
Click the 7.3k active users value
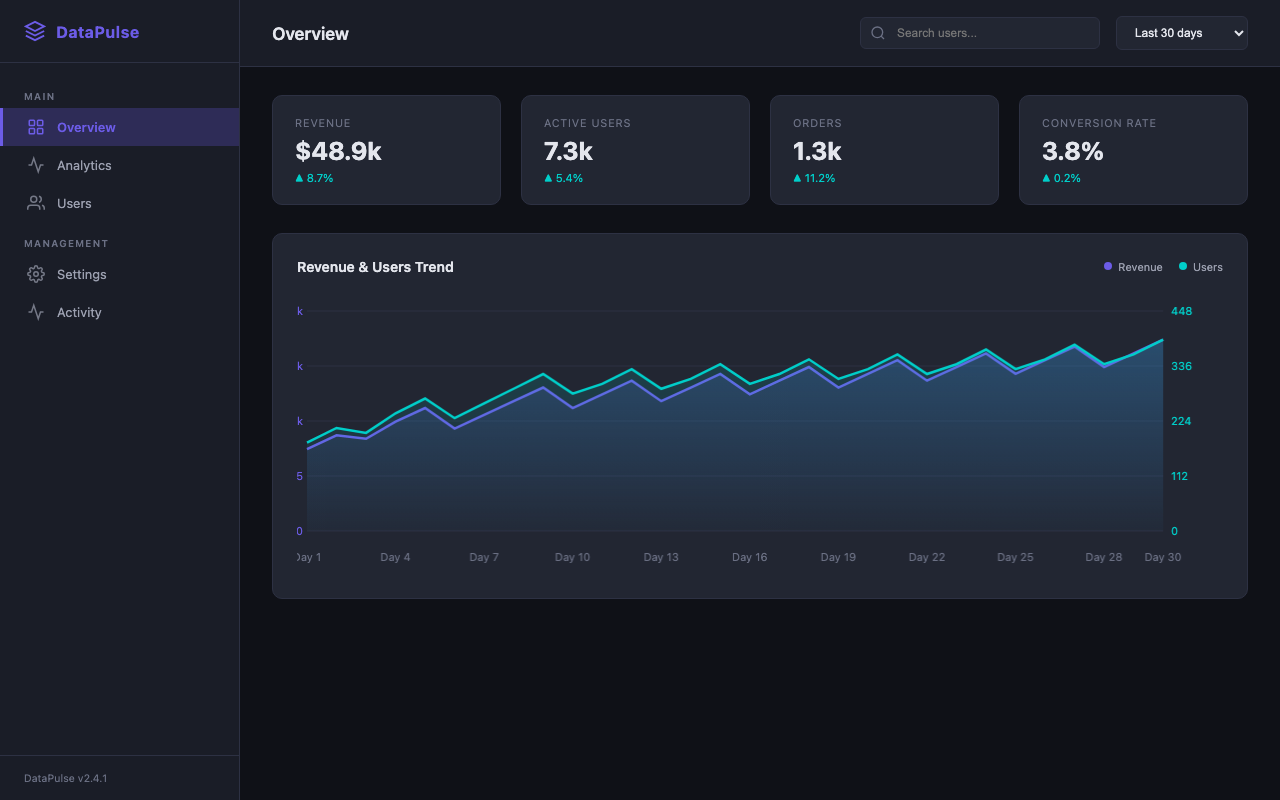tap(568, 151)
